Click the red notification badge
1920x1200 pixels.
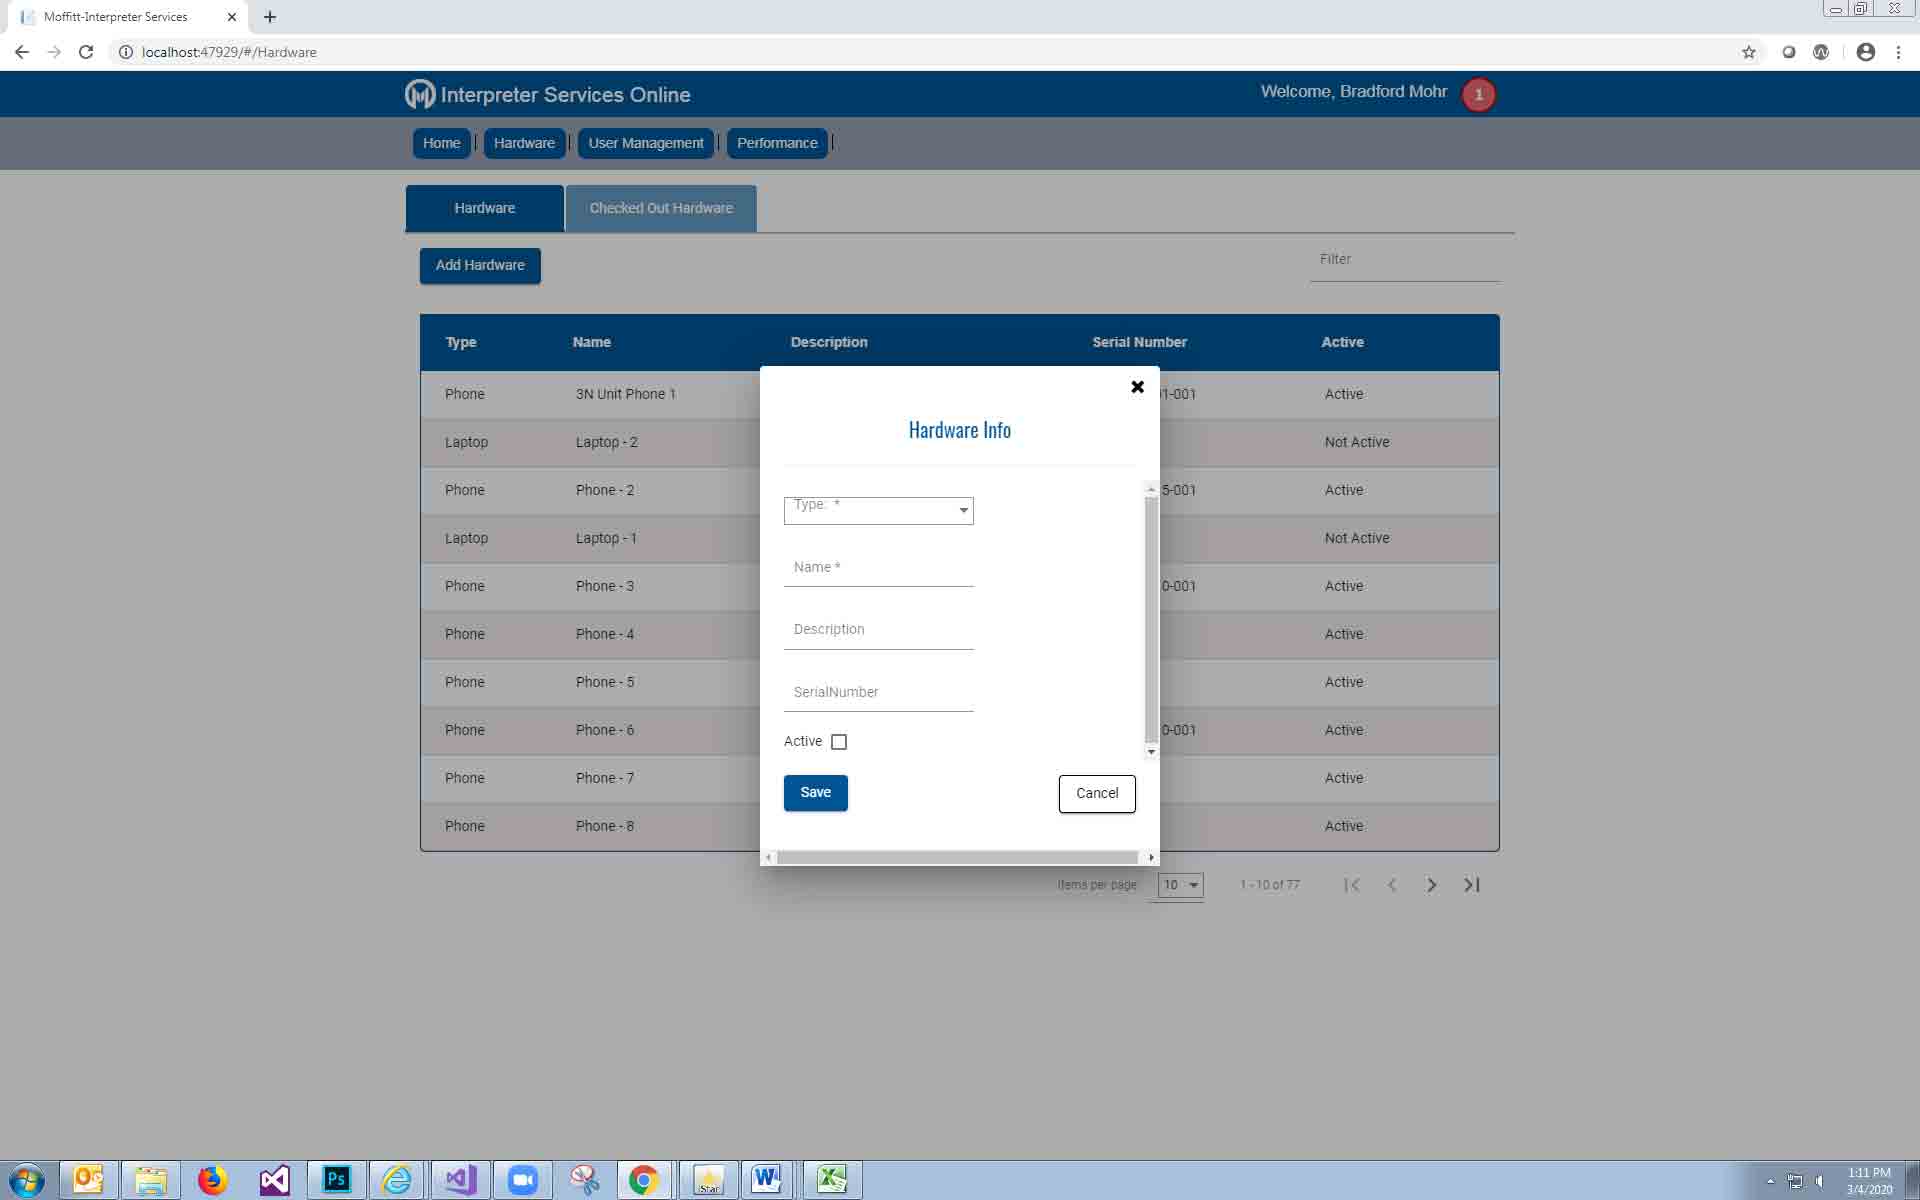click(1478, 95)
